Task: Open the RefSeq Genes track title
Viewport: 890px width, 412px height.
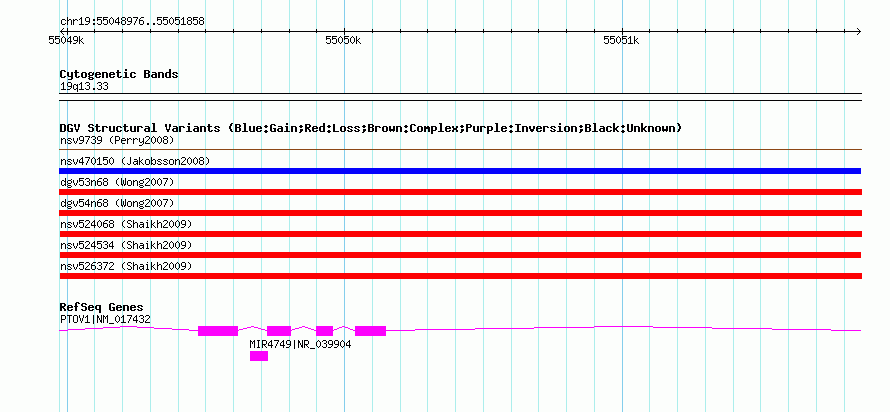Action: click(102, 308)
